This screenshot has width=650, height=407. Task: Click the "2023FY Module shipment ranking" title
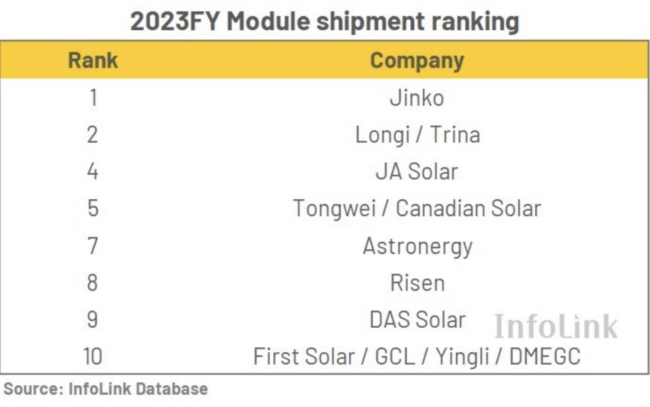(x=326, y=20)
